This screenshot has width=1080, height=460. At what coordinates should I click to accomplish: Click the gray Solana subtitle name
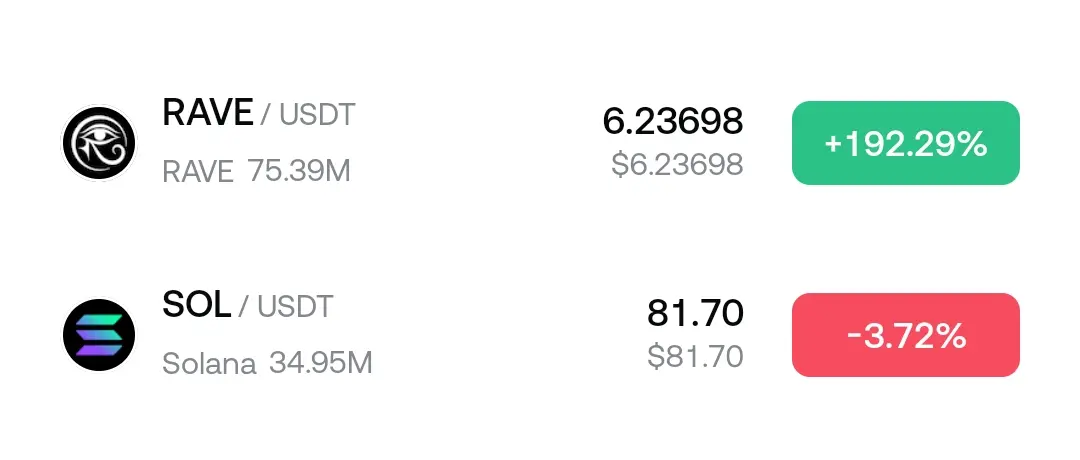209,363
